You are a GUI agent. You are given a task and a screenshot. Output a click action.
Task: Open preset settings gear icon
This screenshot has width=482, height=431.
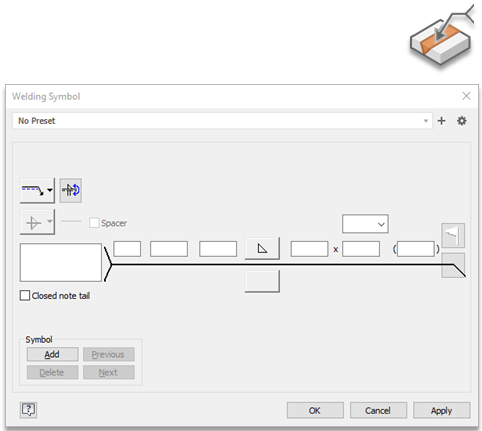coord(462,121)
